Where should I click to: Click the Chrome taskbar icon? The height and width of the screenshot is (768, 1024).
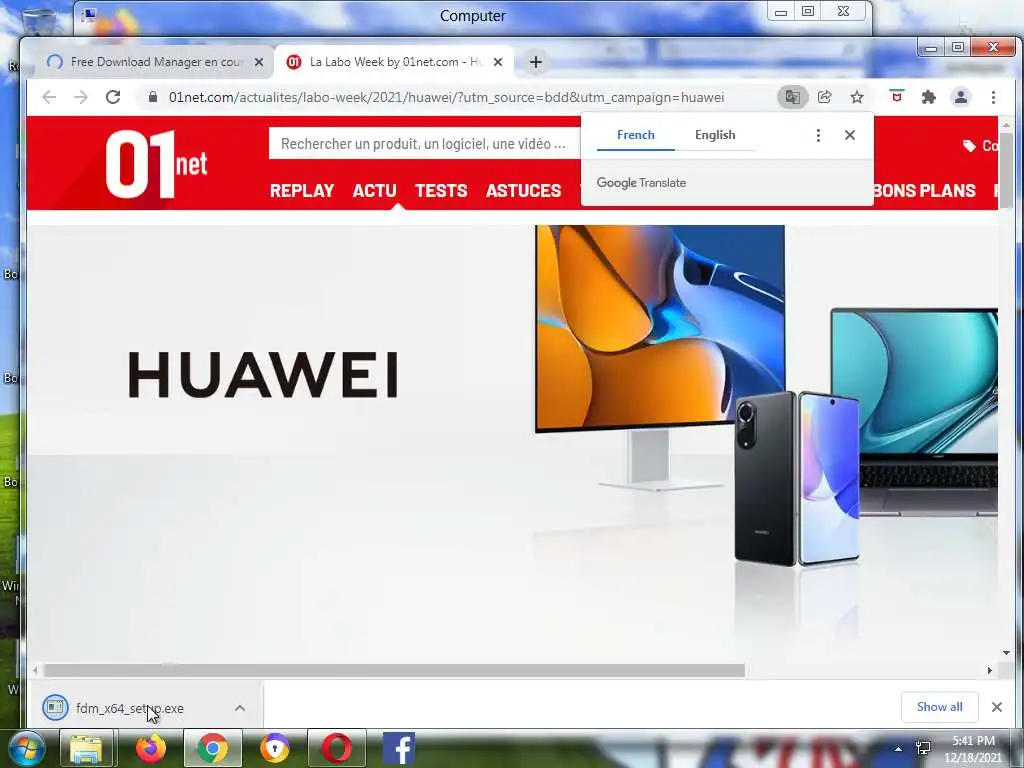click(x=213, y=748)
